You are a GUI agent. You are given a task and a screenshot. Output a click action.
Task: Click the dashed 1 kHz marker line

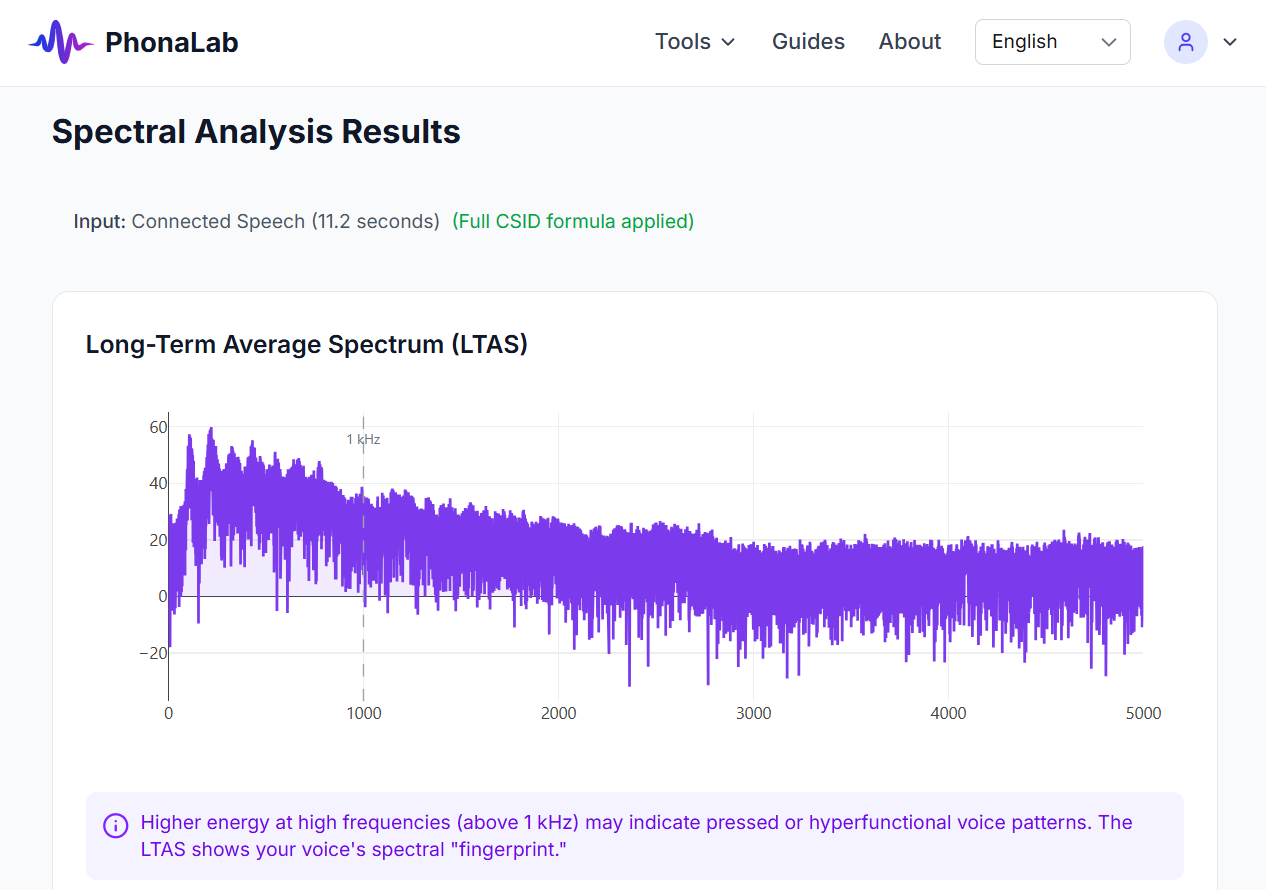point(364,550)
